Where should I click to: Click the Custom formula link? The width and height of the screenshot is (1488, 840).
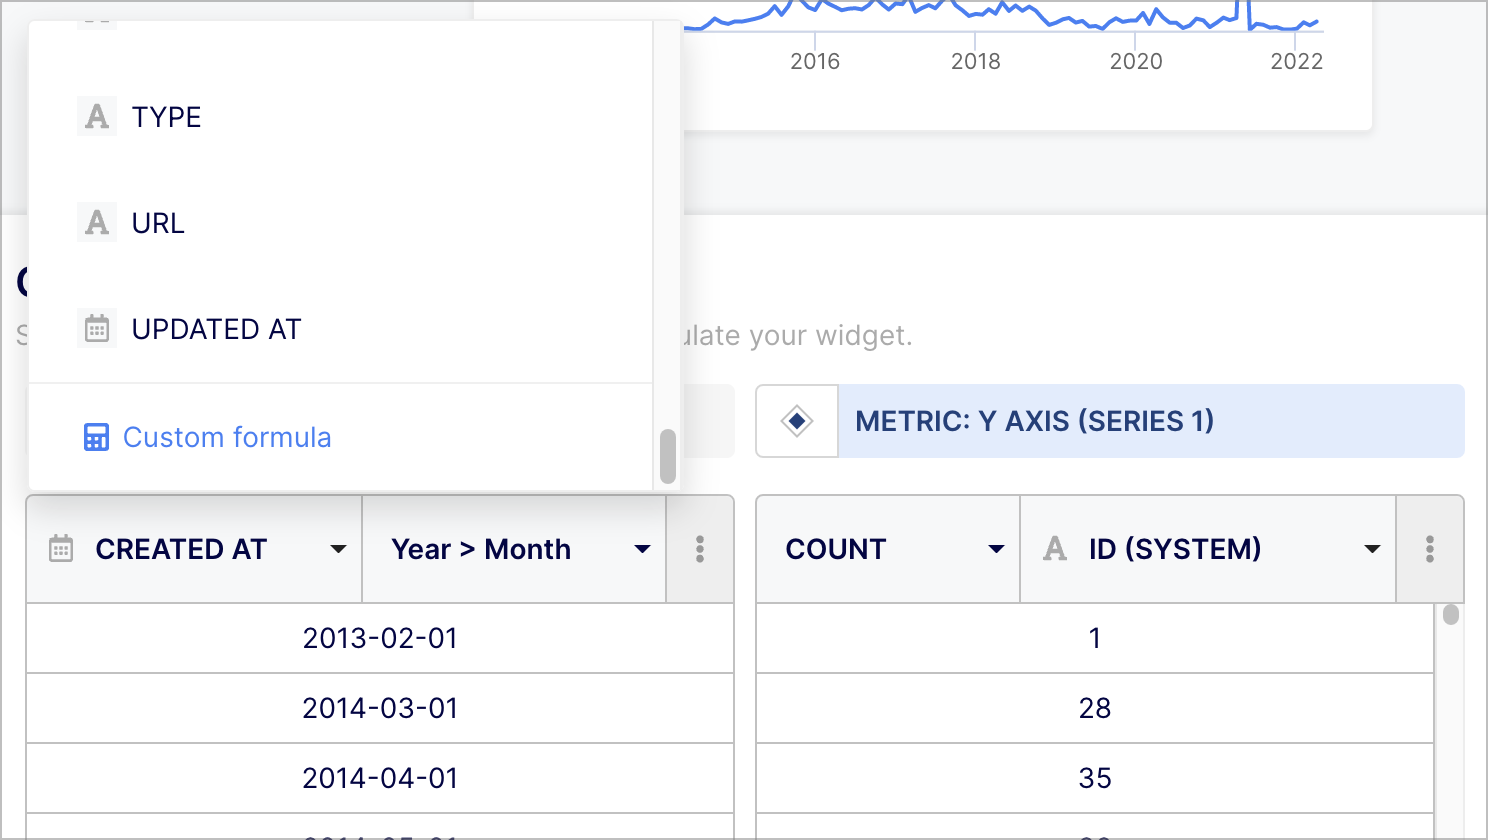pos(226,437)
